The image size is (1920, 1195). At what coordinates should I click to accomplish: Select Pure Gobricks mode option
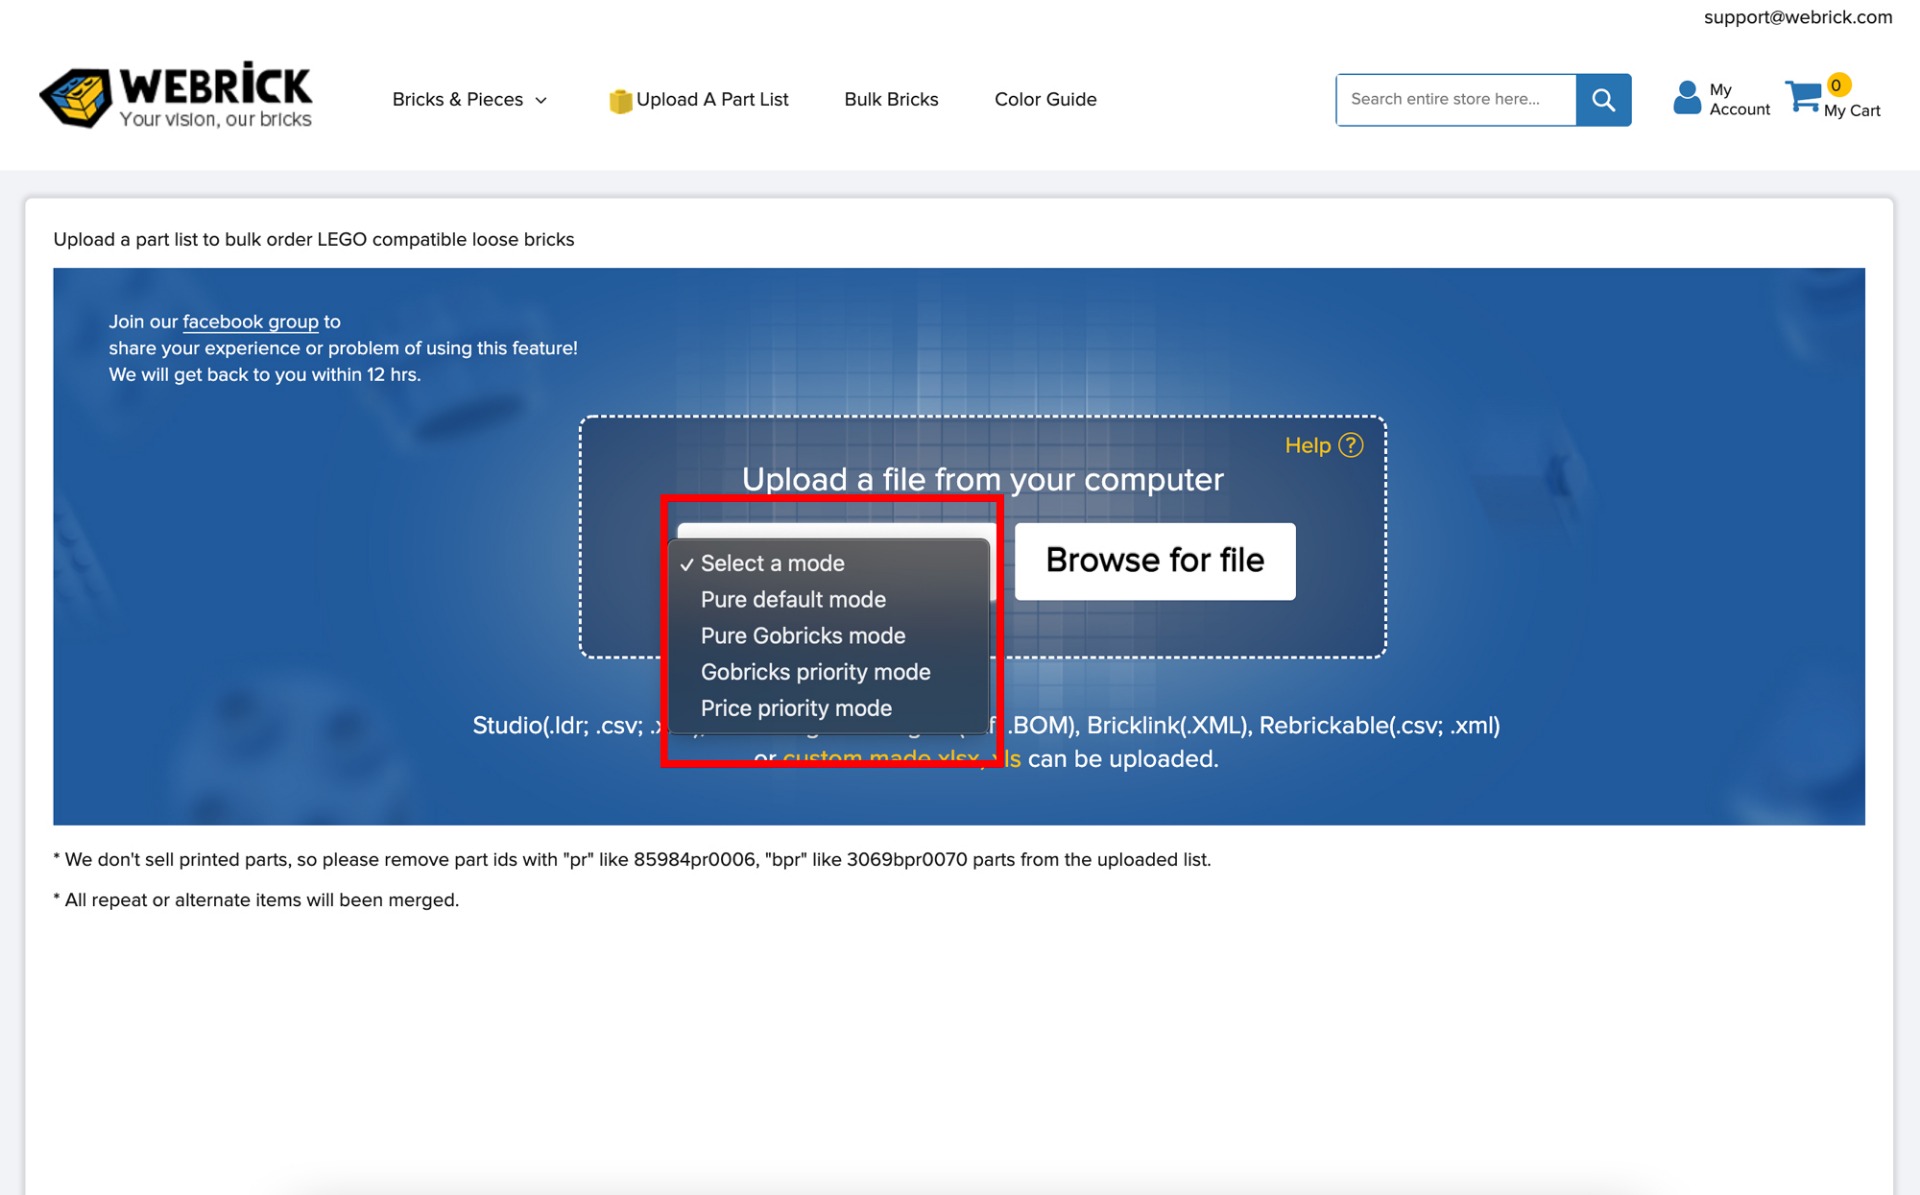pyautogui.click(x=803, y=635)
